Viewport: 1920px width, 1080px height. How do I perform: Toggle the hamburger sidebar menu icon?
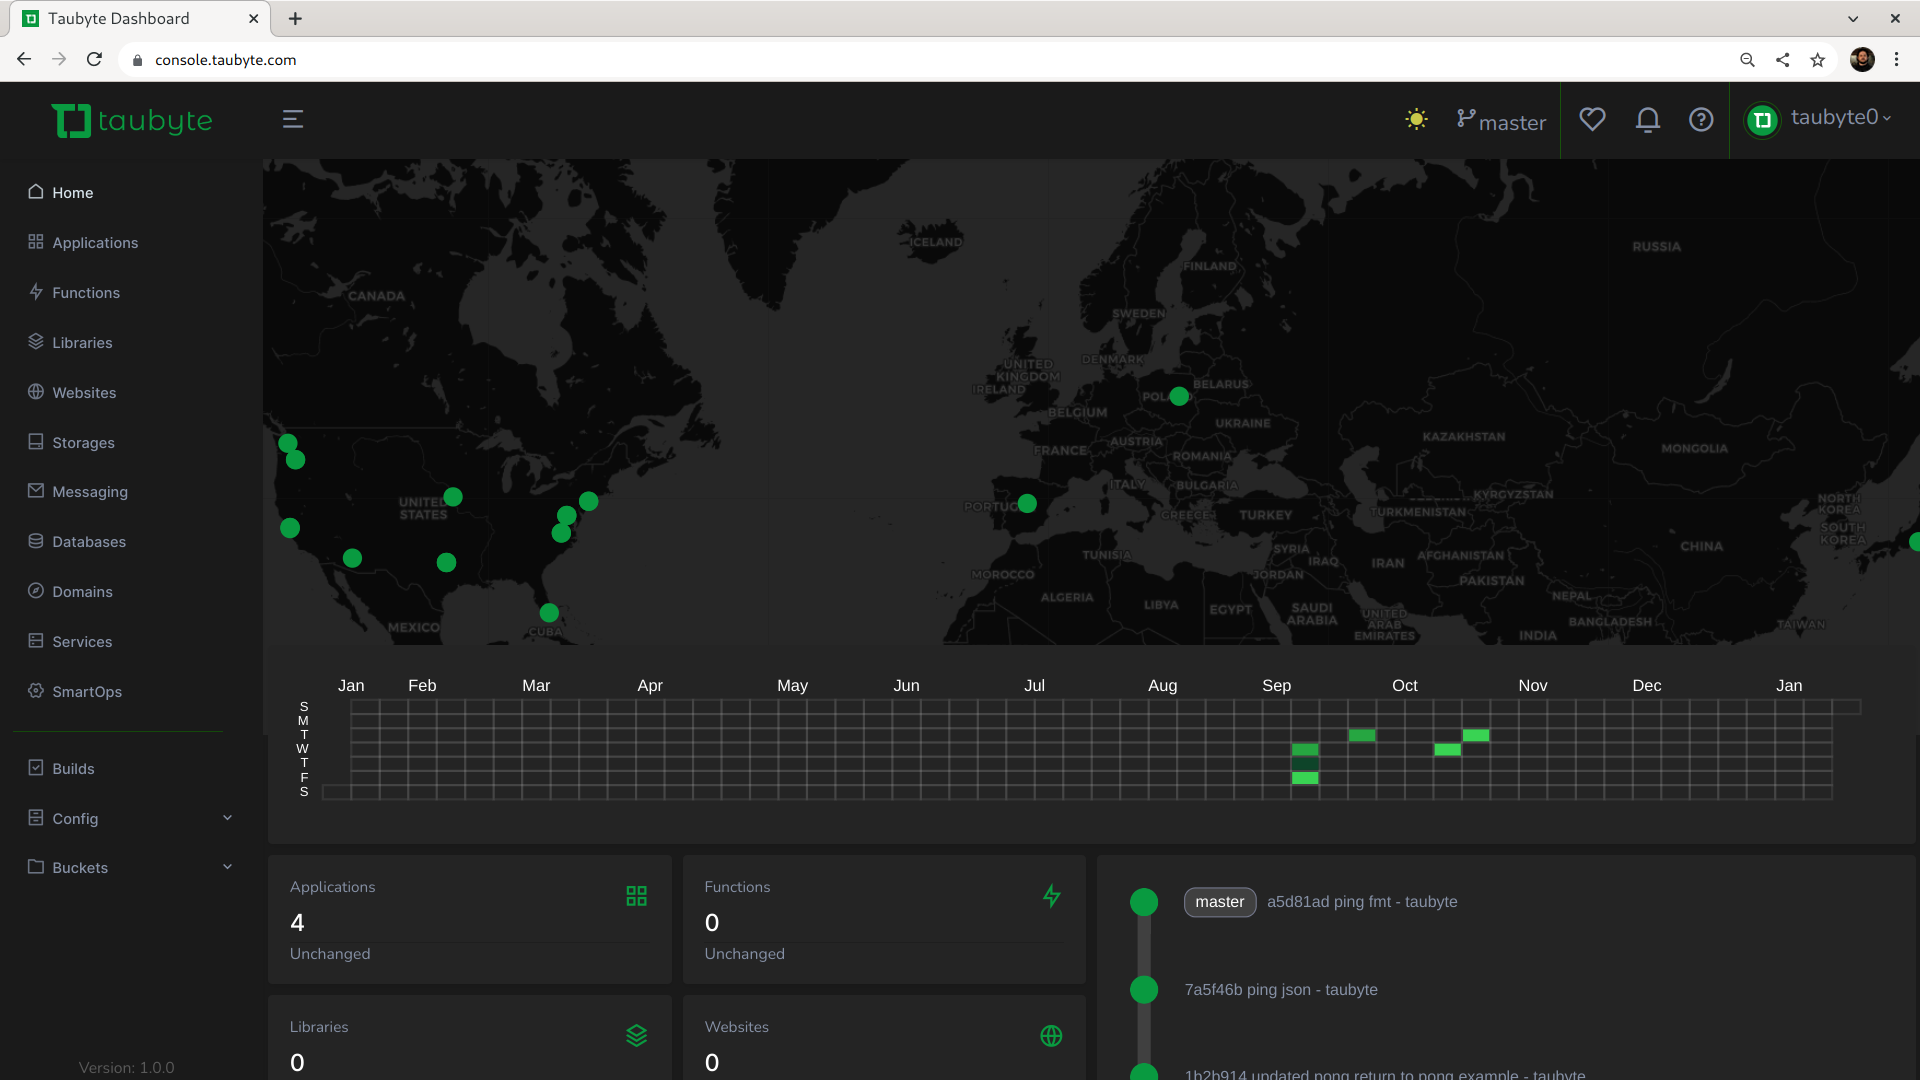click(x=293, y=120)
